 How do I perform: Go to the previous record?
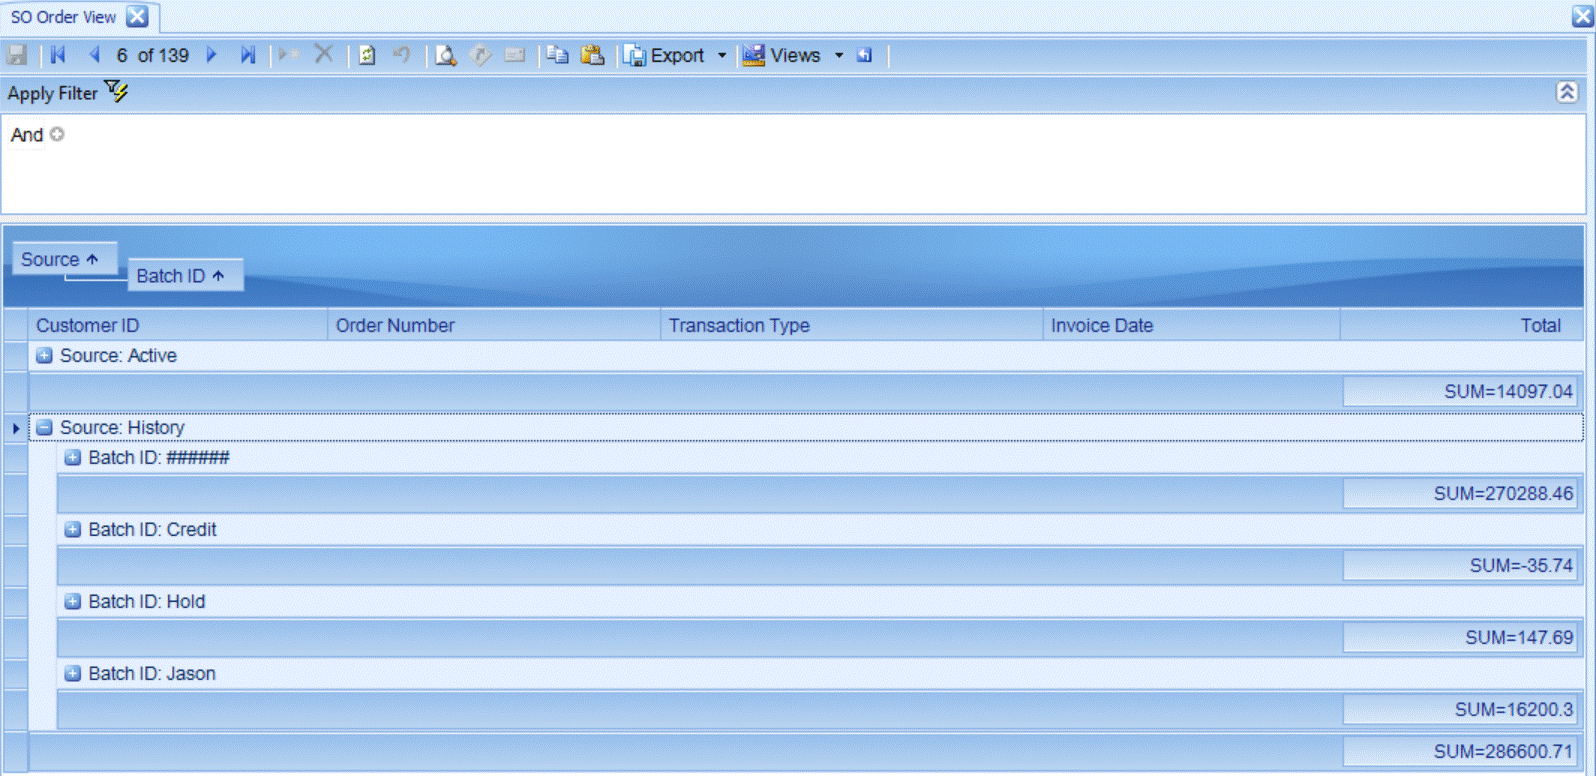pyautogui.click(x=94, y=55)
